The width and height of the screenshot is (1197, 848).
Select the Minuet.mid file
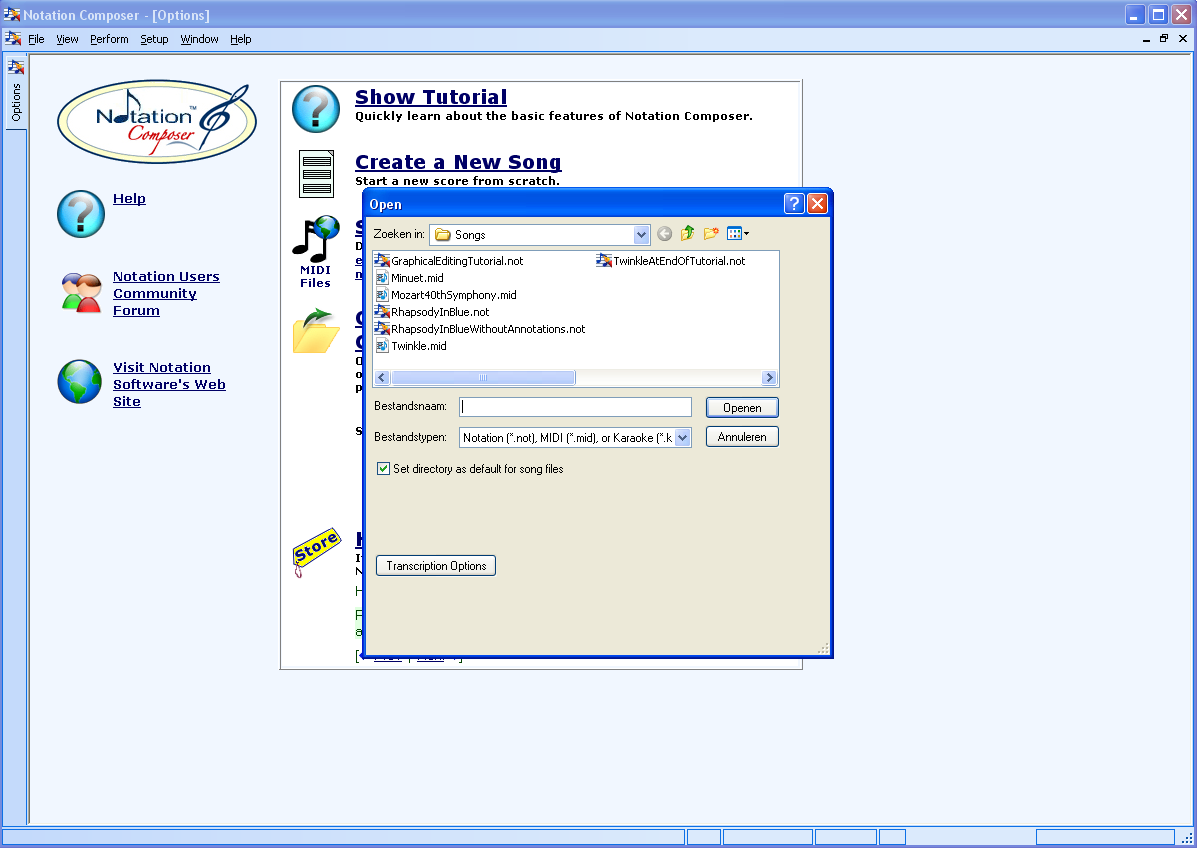[409, 278]
